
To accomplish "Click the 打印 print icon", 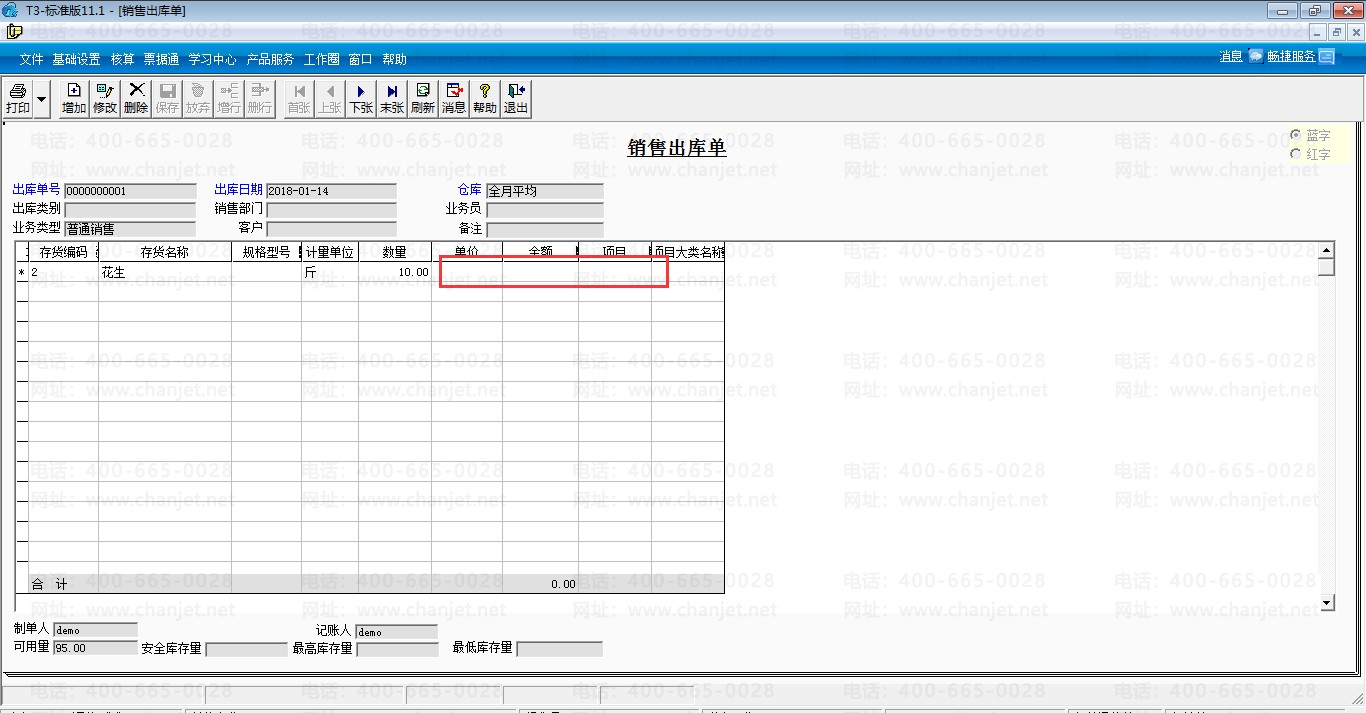I will [18, 98].
